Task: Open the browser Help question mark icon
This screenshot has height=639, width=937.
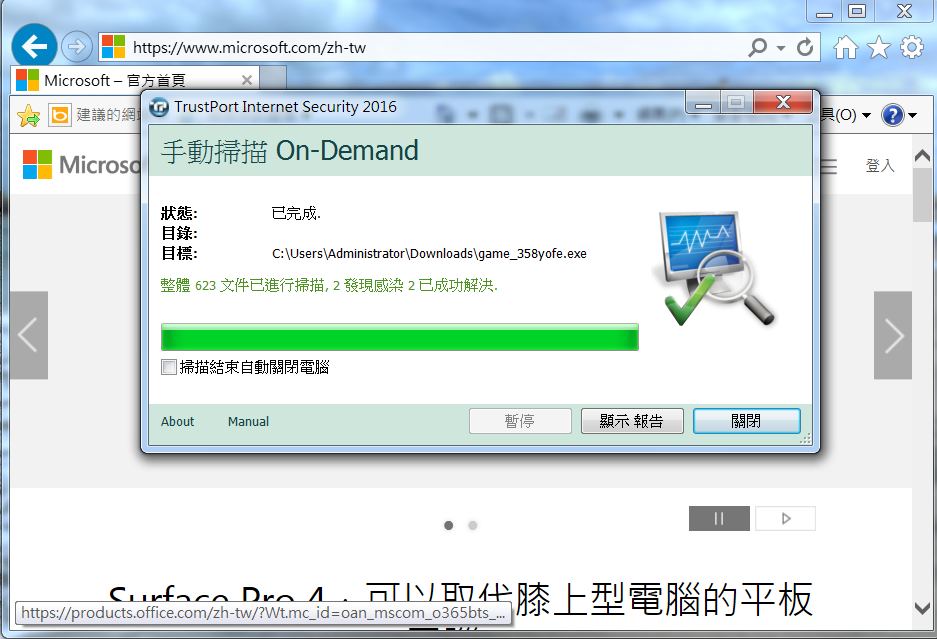Action: click(x=893, y=115)
